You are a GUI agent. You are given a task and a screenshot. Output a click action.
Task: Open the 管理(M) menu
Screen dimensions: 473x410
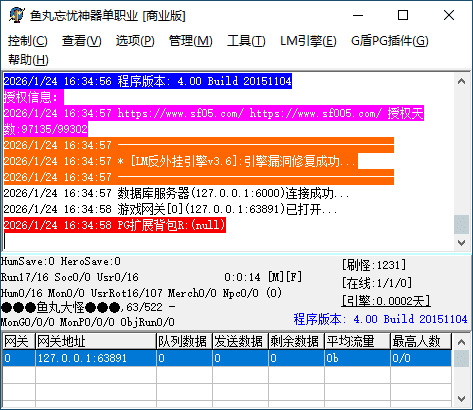191,41
